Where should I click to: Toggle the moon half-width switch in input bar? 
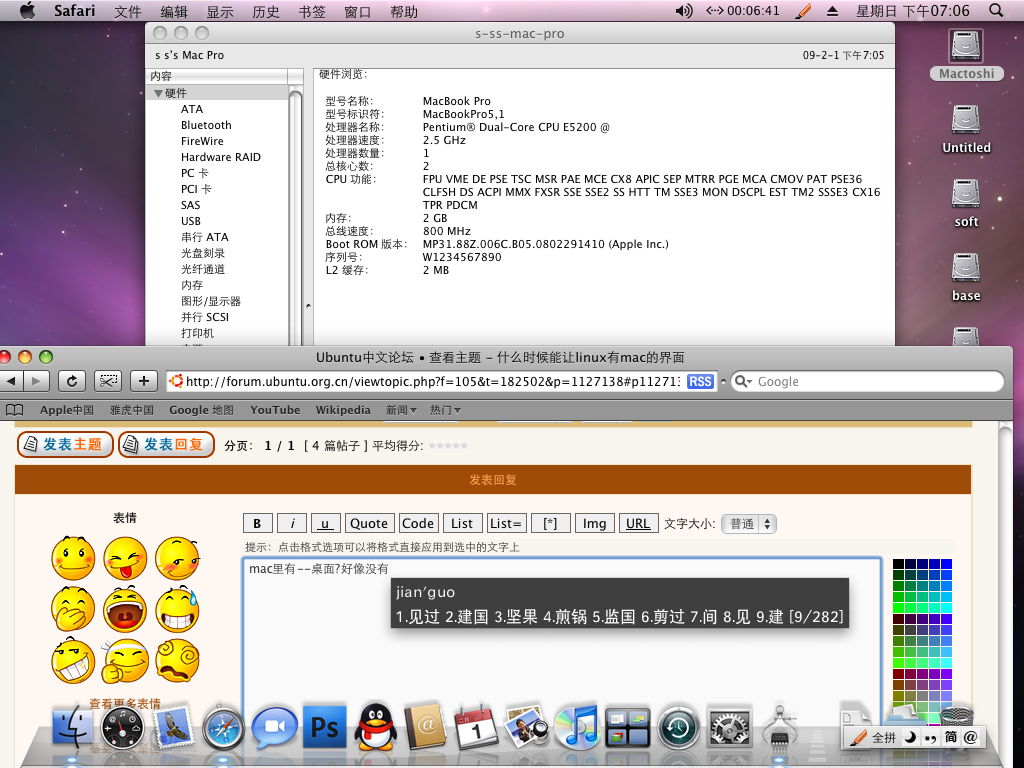click(910, 737)
